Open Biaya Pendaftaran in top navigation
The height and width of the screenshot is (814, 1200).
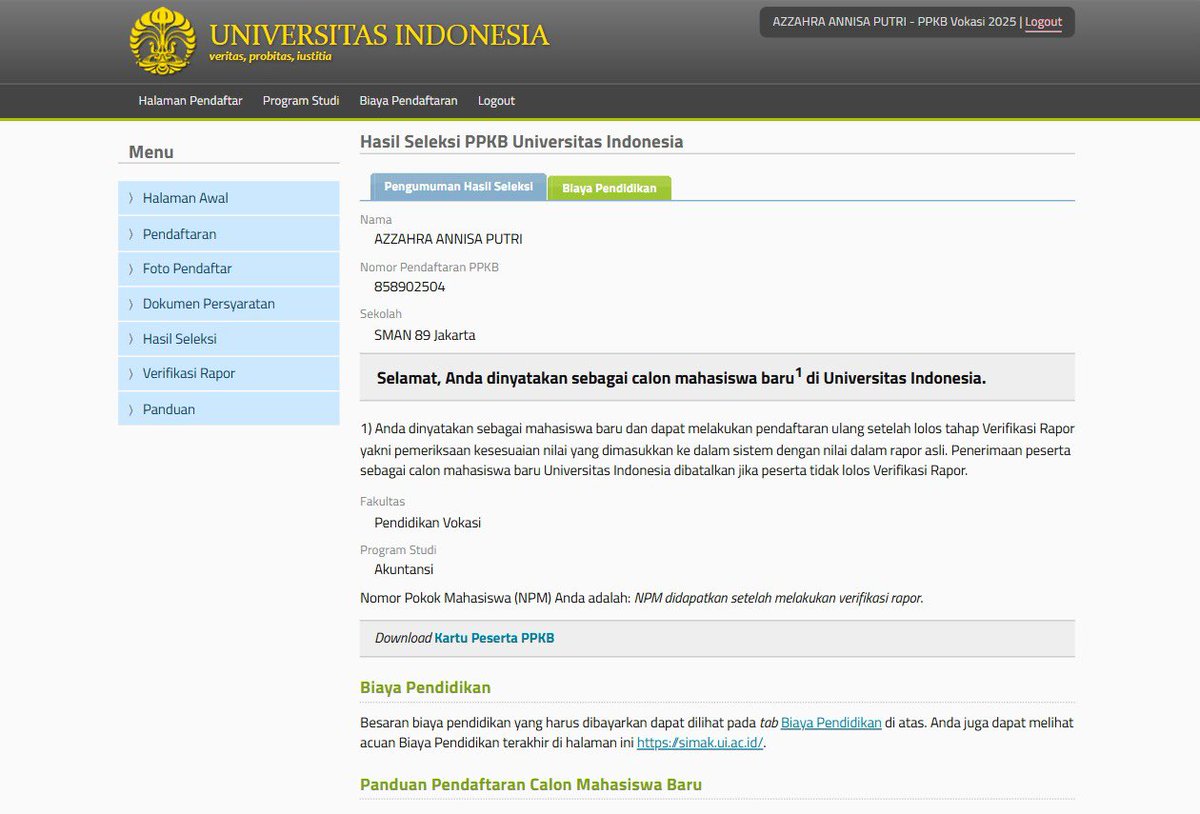tap(408, 101)
